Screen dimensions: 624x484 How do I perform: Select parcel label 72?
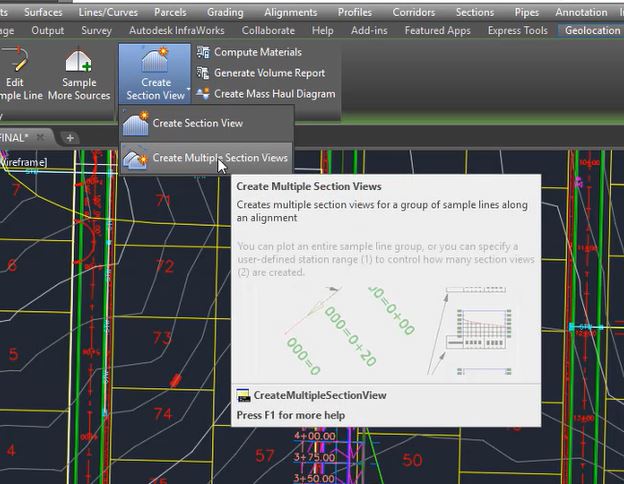pos(165,266)
